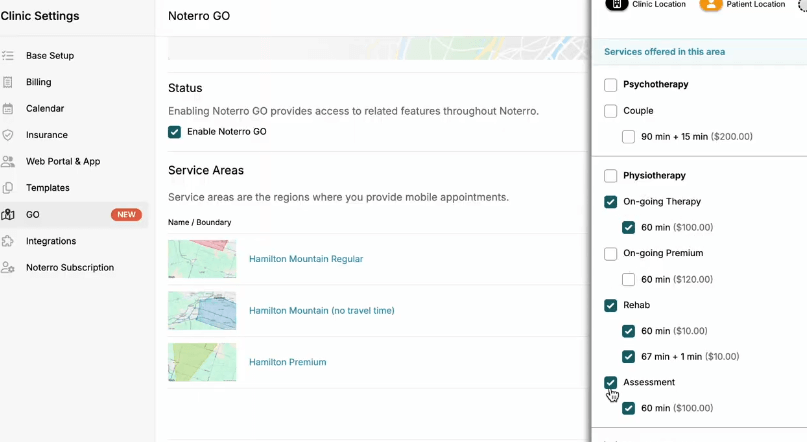The image size is (807, 442).
Task: Click the GO map icon
Action: click(8, 215)
